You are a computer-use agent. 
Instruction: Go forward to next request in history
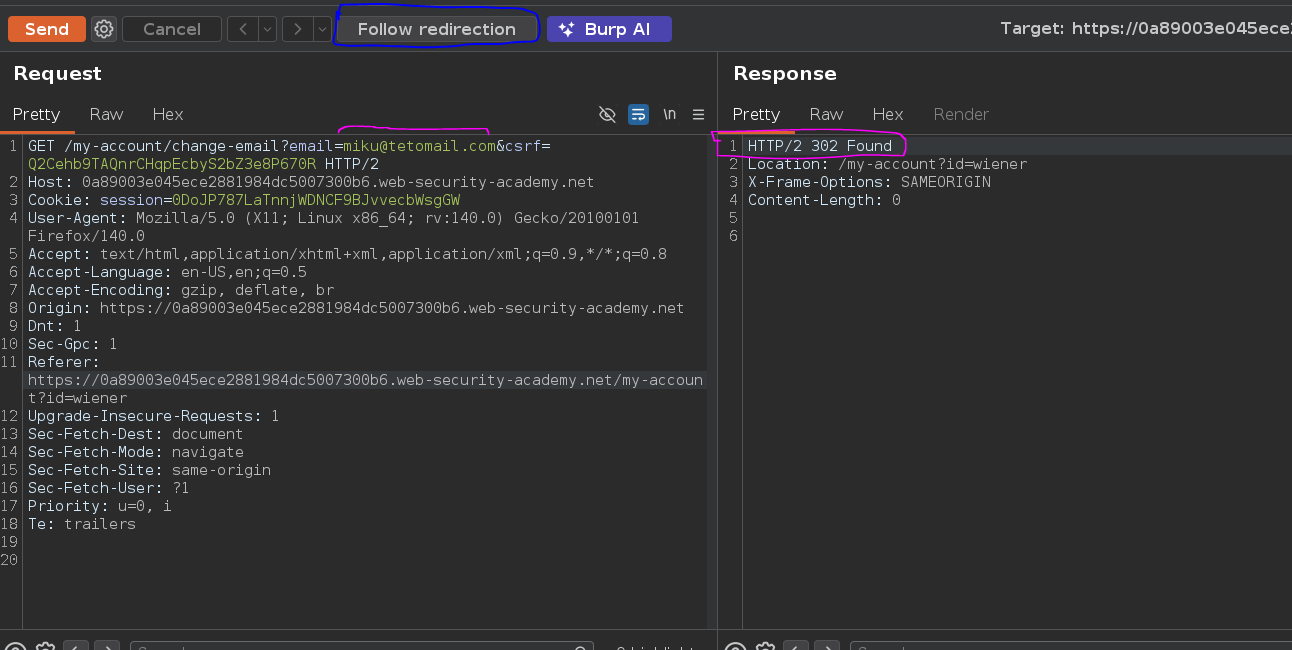(297, 29)
